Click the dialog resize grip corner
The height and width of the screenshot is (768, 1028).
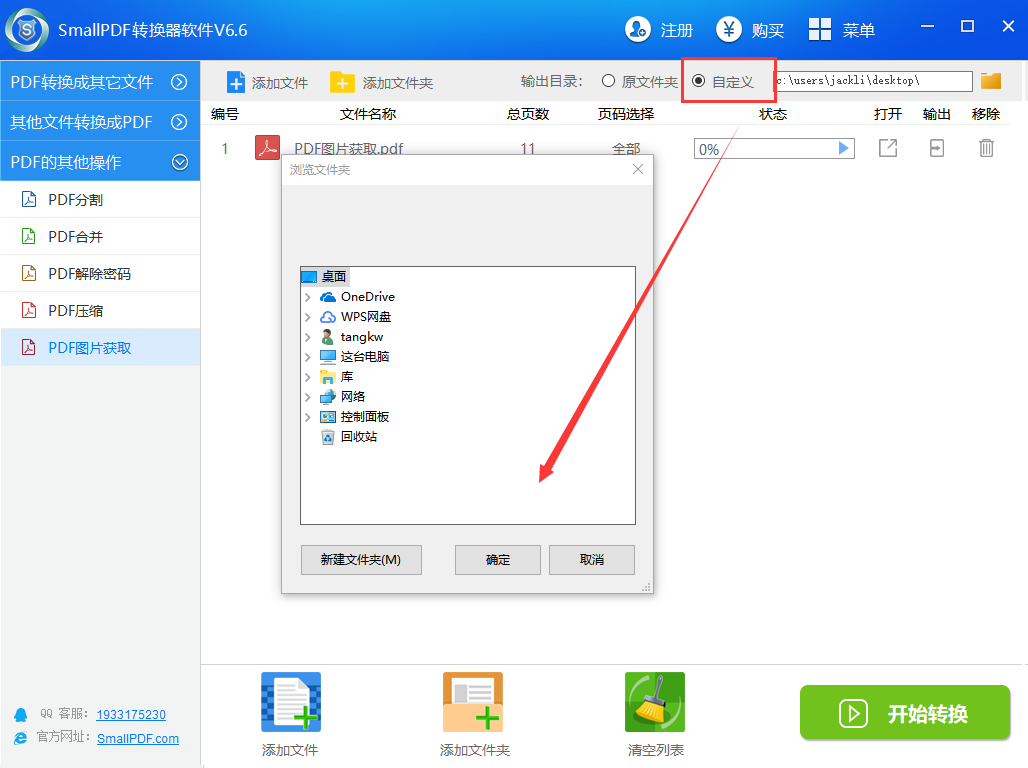646,587
